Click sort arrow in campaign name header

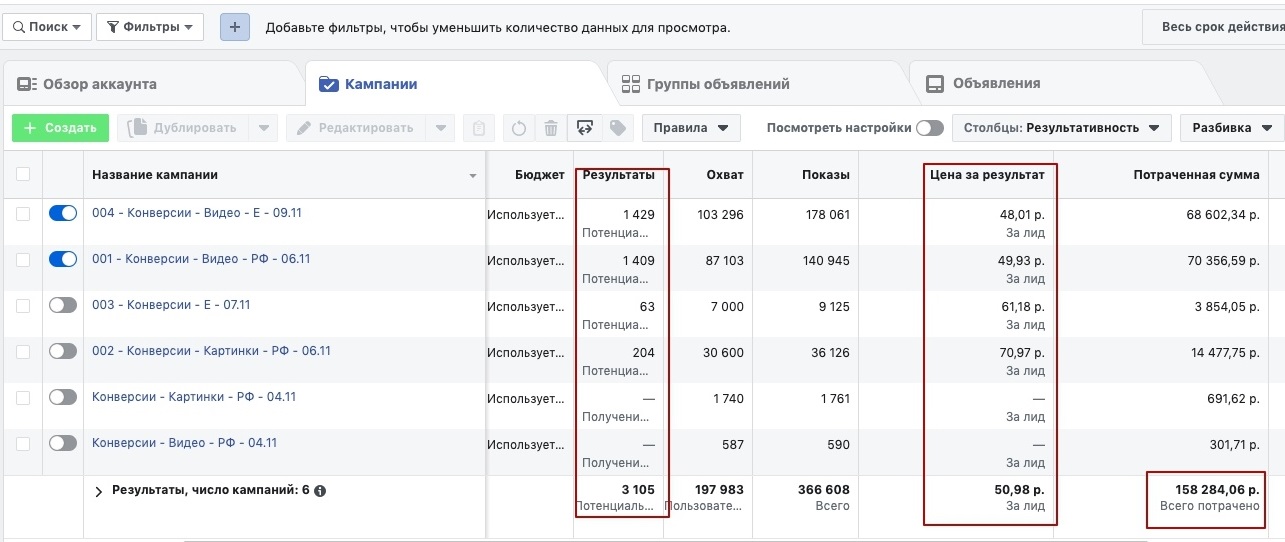pyautogui.click(x=473, y=176)
